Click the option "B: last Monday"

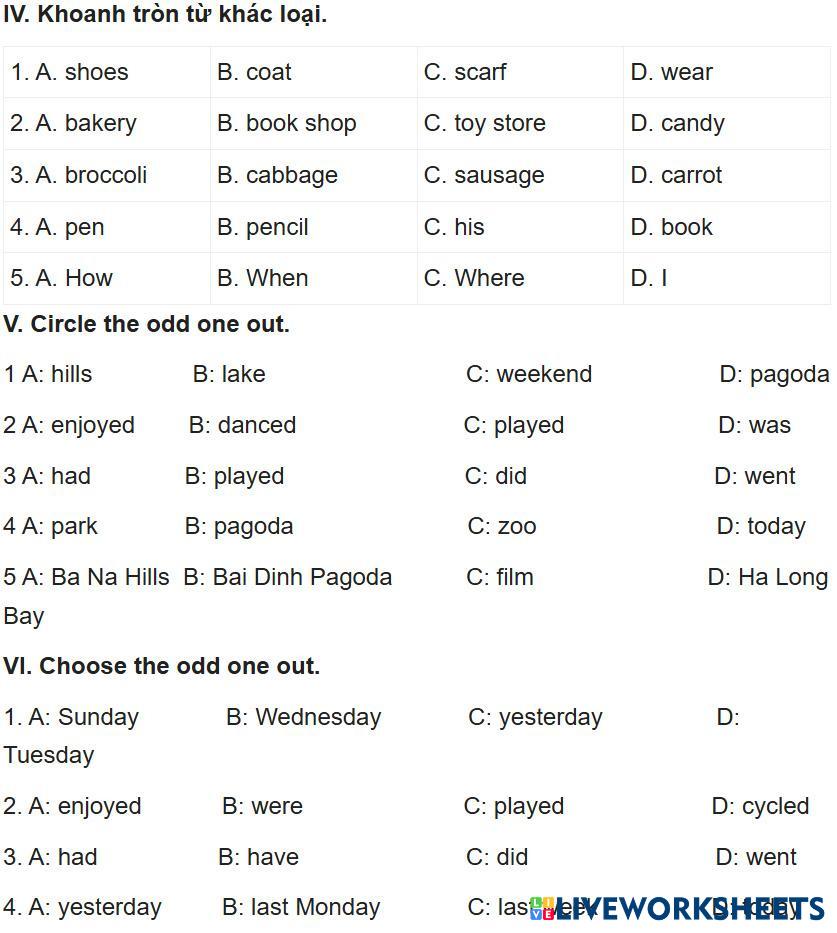(x=301, y=907)
